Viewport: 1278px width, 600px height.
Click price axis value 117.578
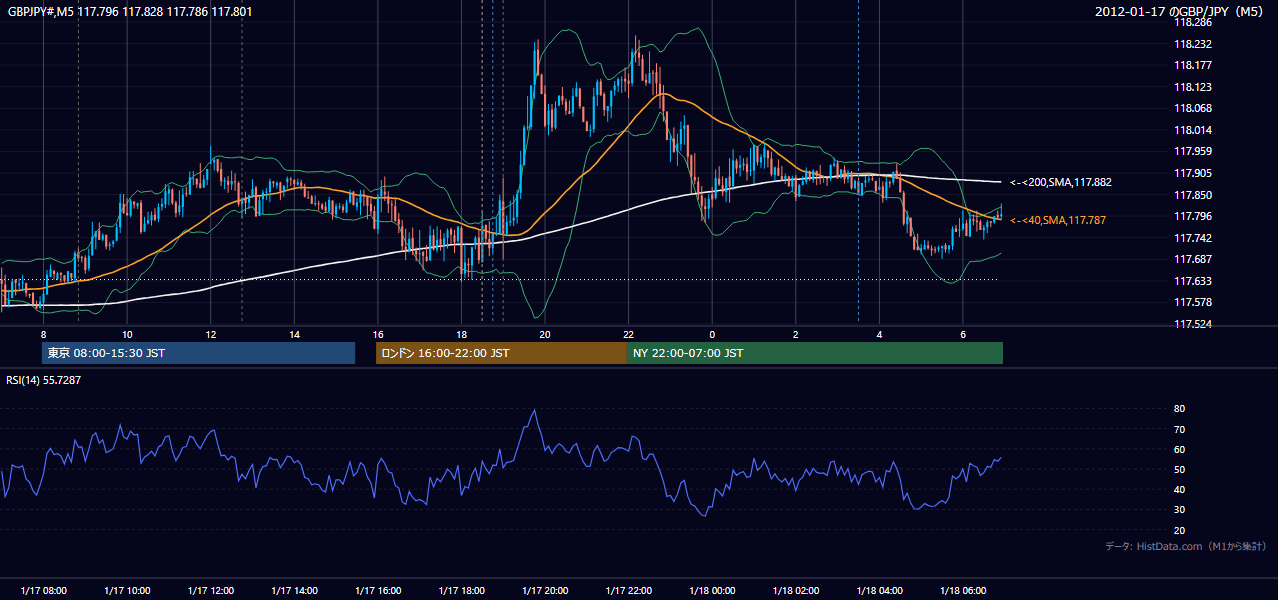pos(1192,302)
